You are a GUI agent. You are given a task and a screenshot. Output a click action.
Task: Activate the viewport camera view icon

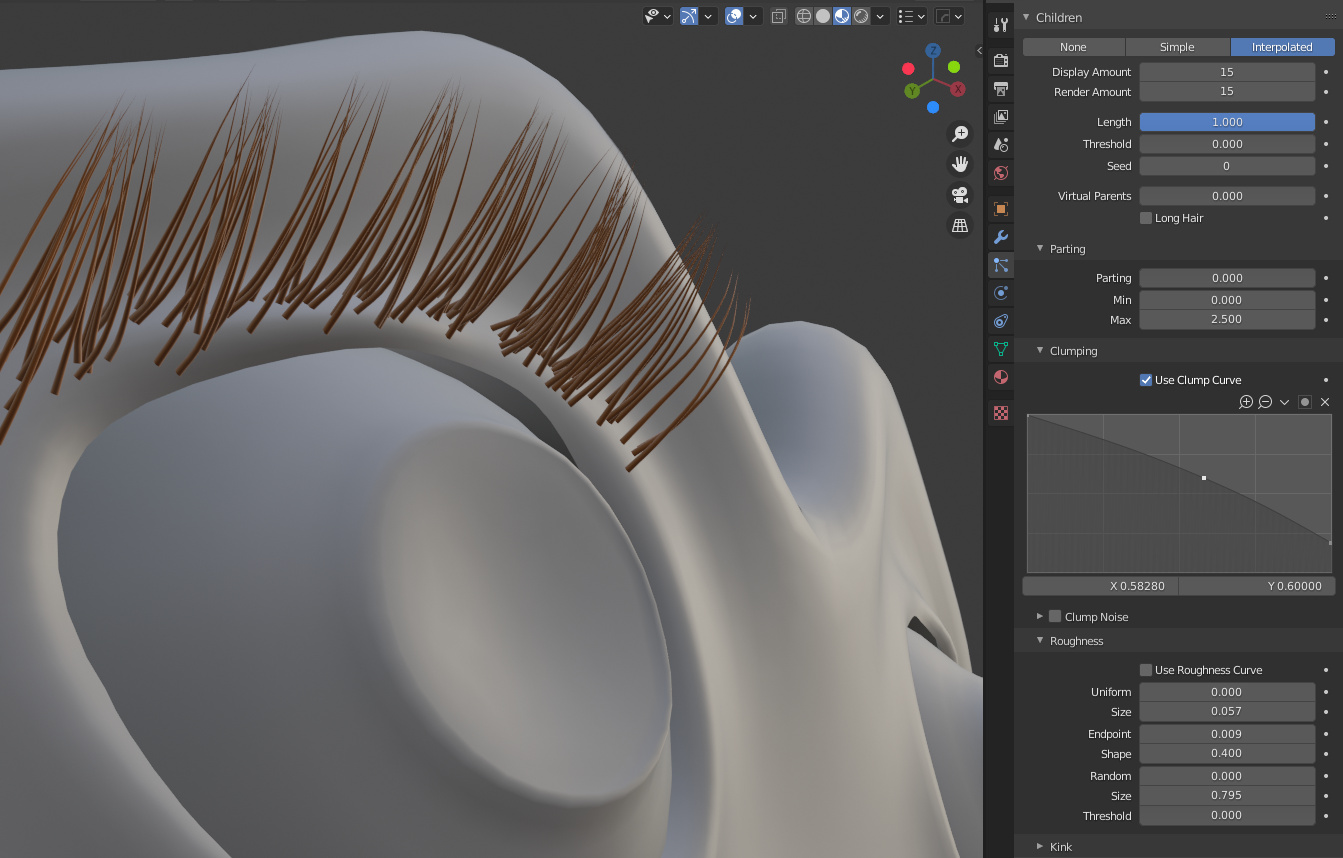(959, 194)
